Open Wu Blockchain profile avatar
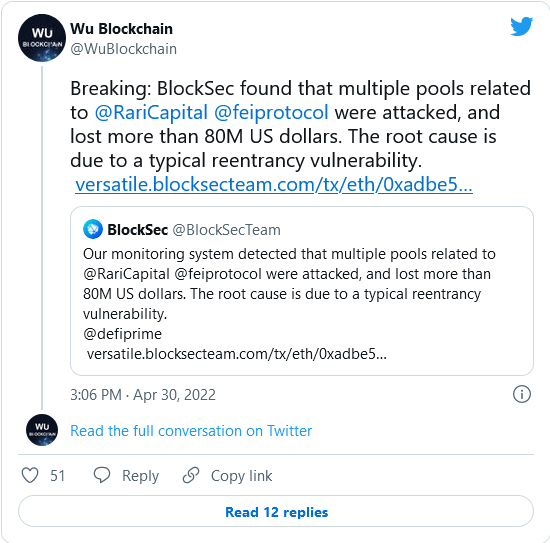Image resolution: width=550 pixels, height=543 pixels. coord(42,38)
